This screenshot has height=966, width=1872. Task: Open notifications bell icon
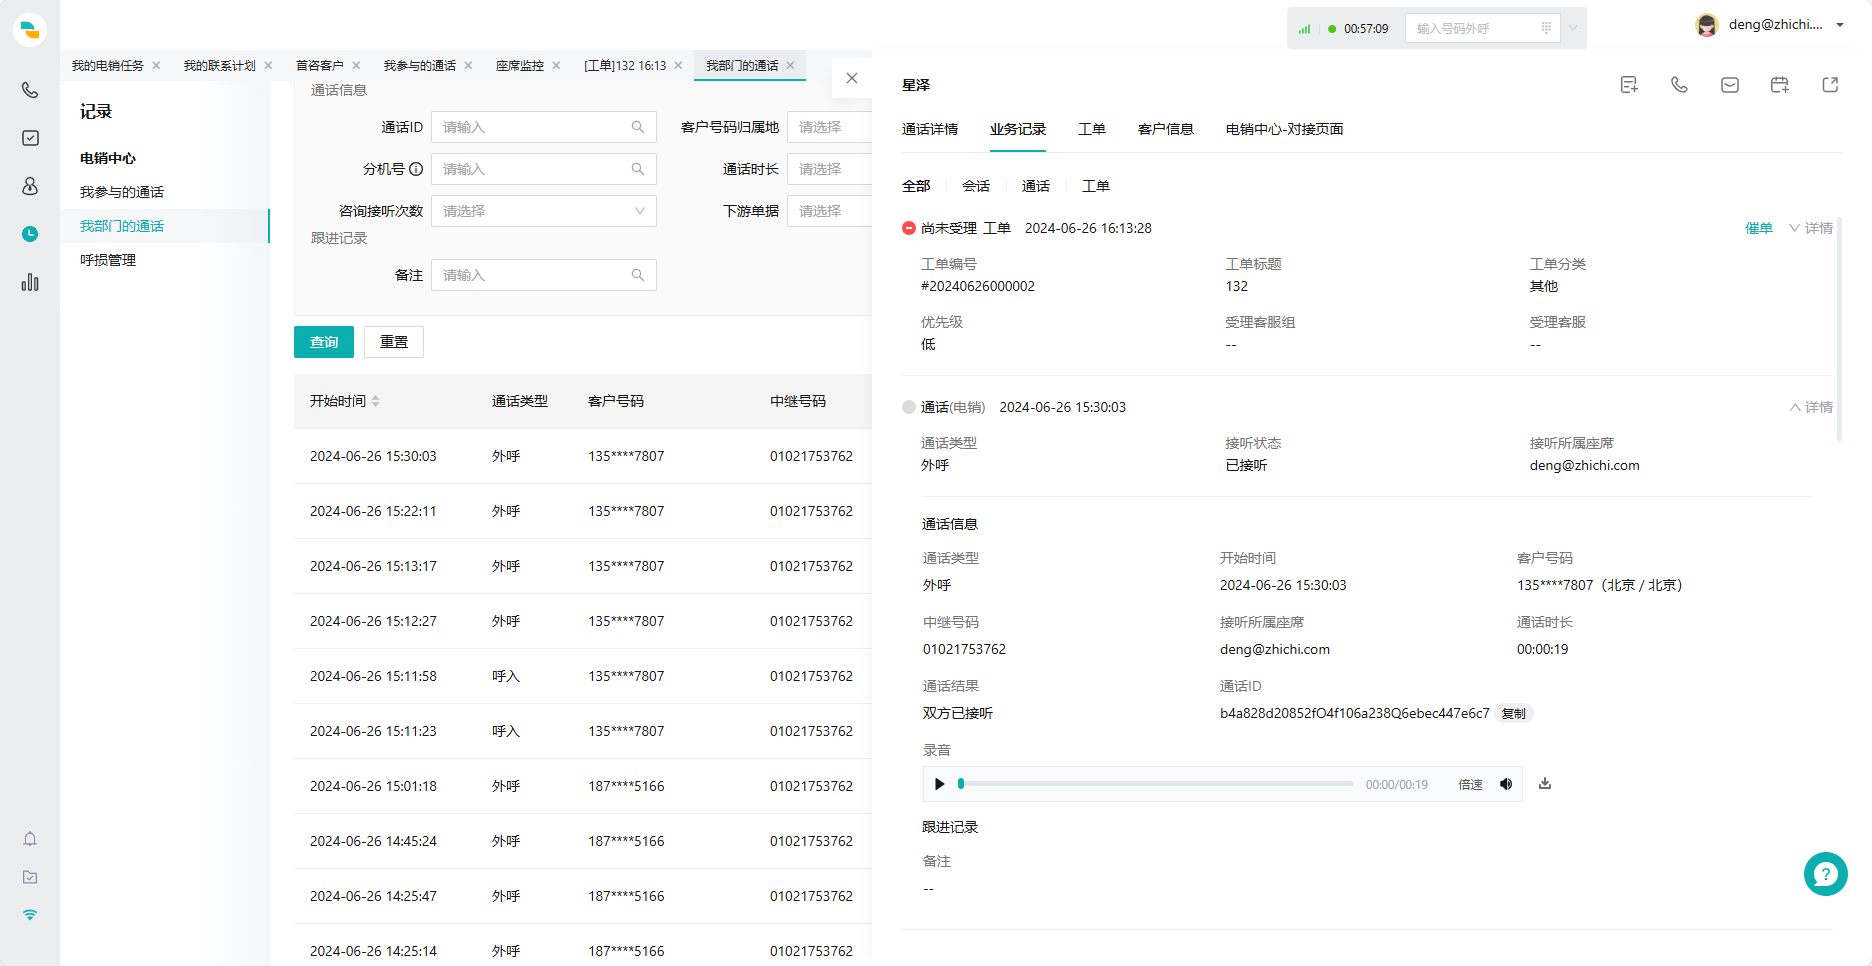click(x=30, y=839)
